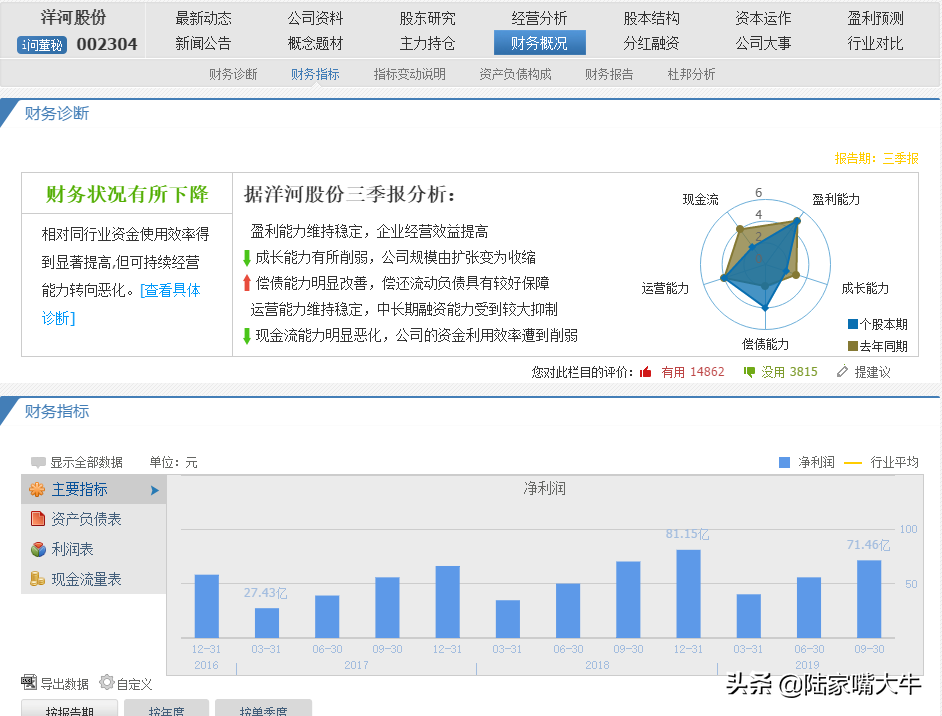Click the 2018 12-31 bar labeled 81.15亿

point(688,593)
